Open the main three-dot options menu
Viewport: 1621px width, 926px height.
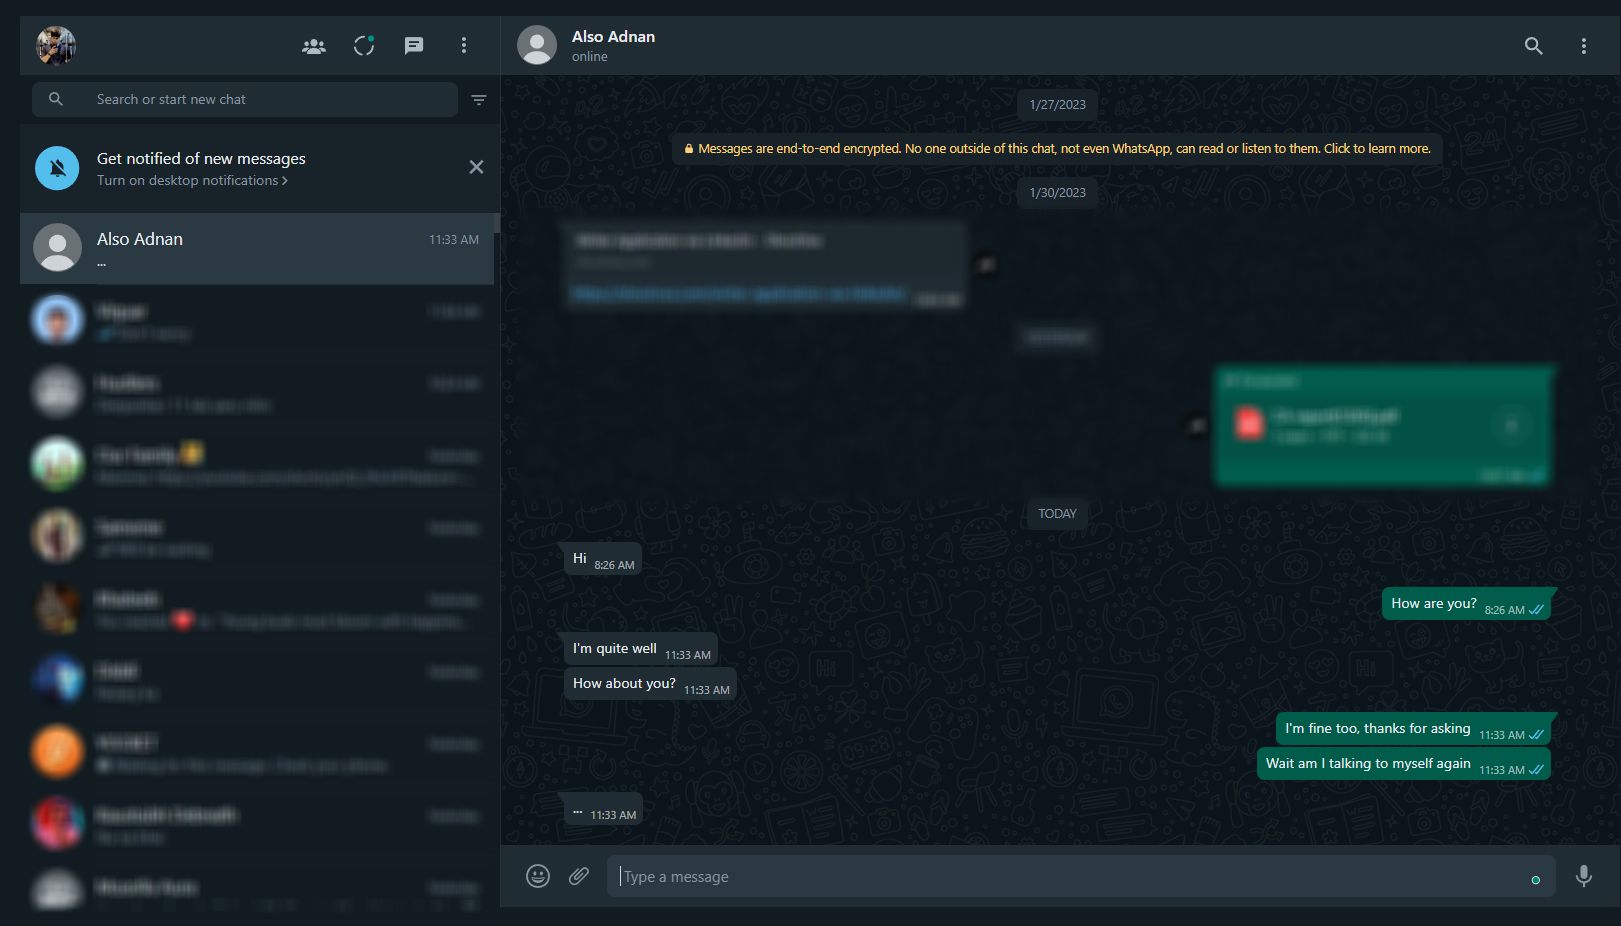tap(463, 45)
